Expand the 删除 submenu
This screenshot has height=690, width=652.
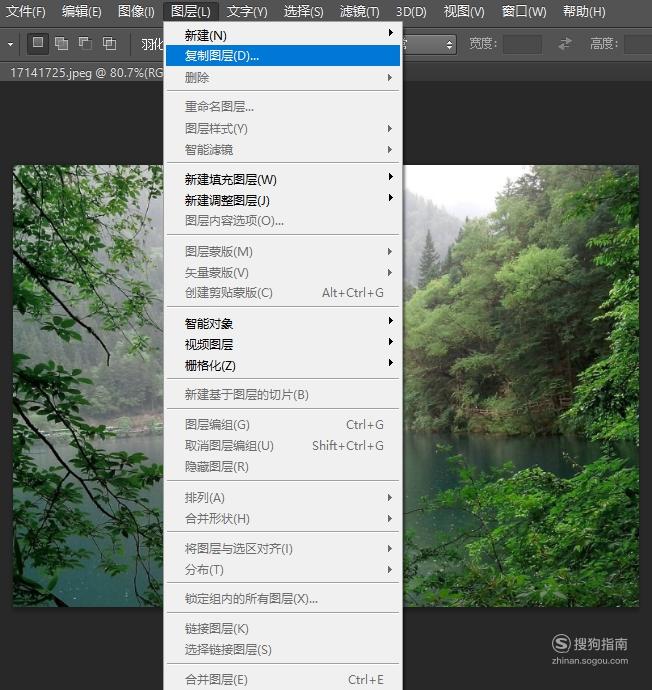pos(283,78)
